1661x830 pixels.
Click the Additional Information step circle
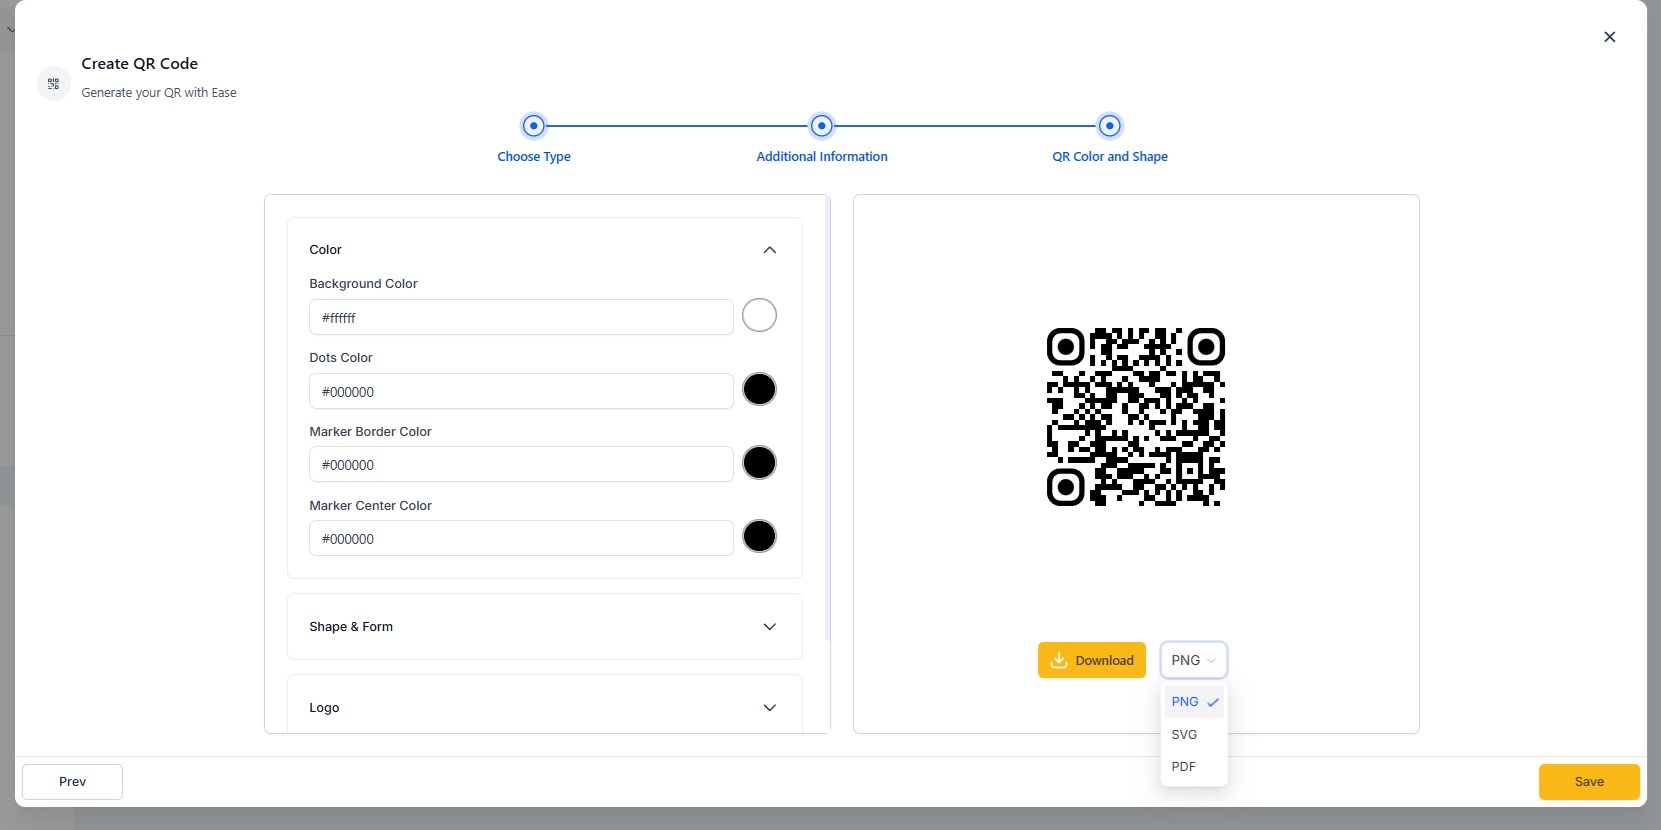822,126
